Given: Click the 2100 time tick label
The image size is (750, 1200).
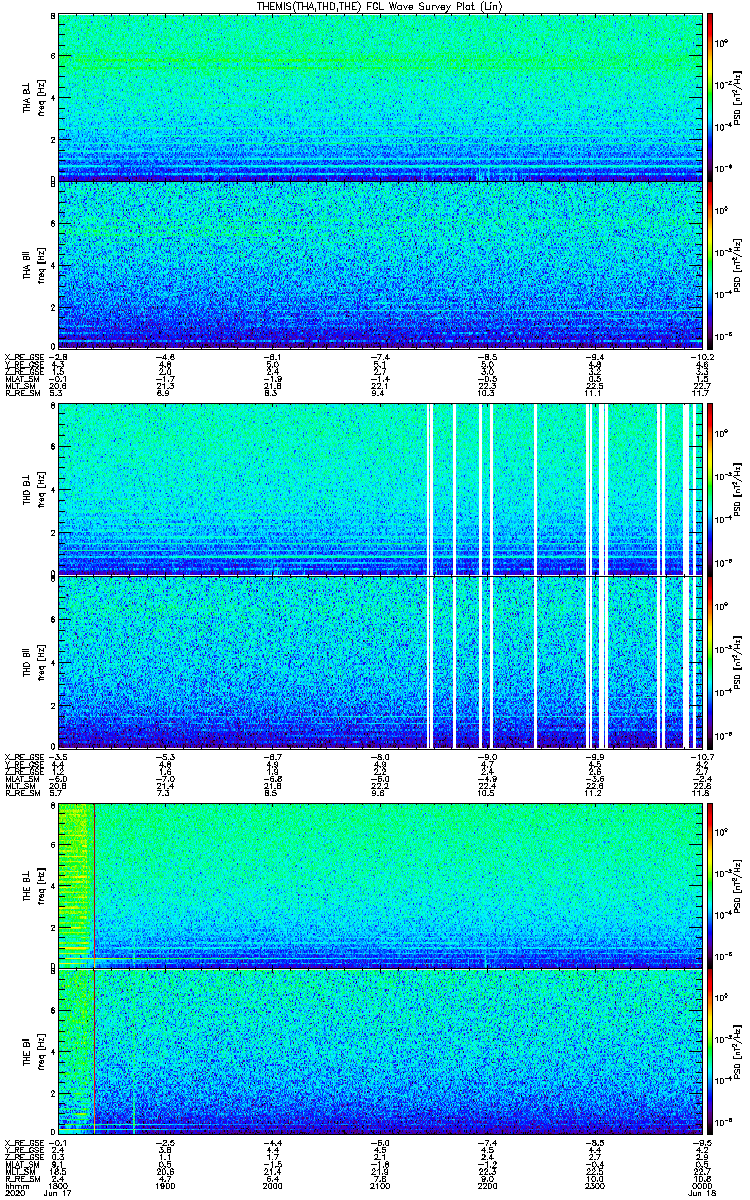Looking at the screenshot, I should coord(381,1187).
